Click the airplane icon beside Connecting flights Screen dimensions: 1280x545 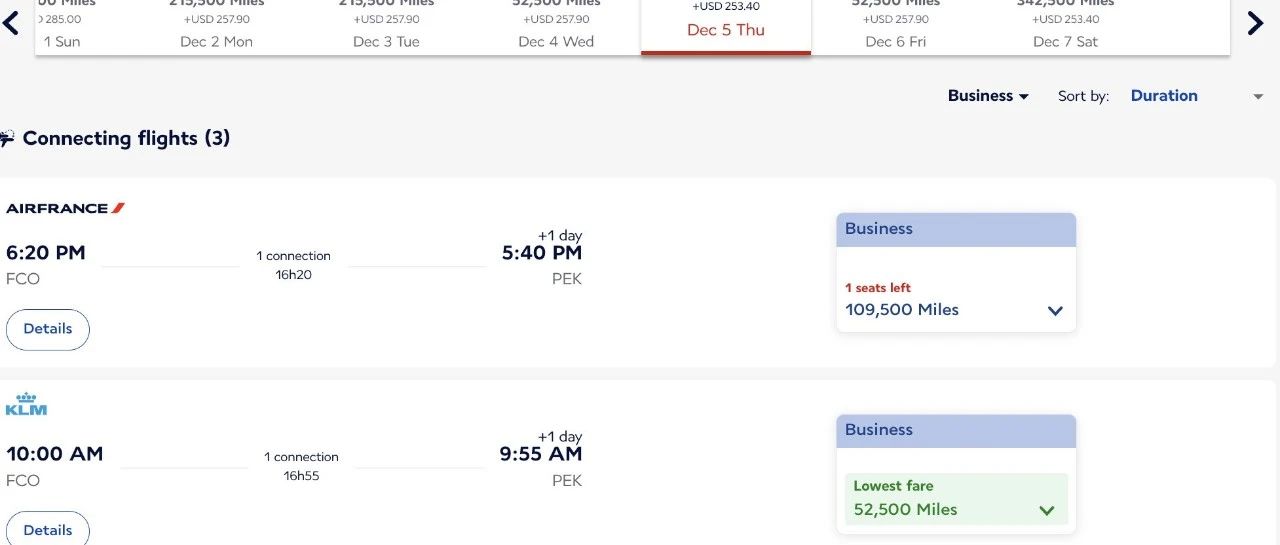[7, 139]
